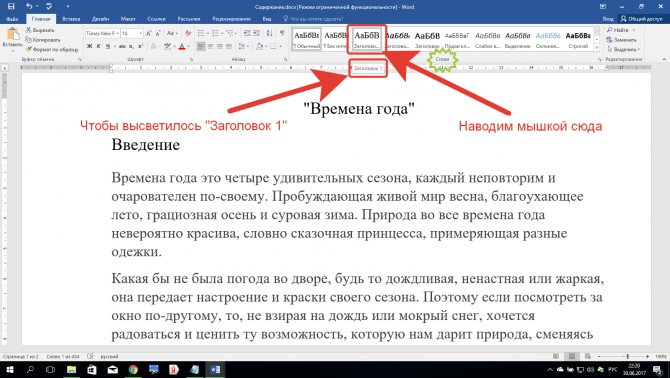Click the Заменить (Replace) button

622,40
